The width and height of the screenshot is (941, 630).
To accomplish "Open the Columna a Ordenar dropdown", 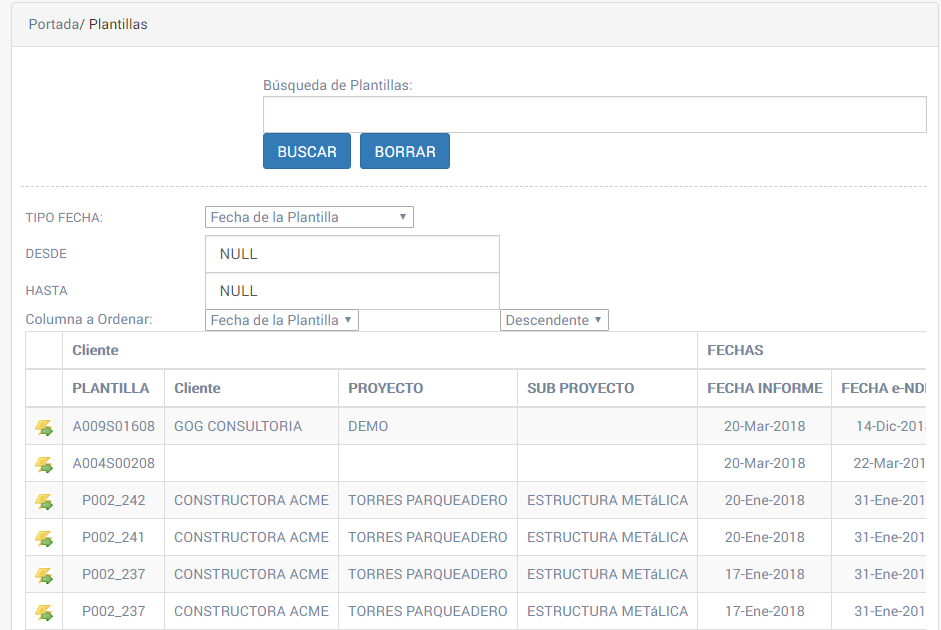I will point(281,320).
